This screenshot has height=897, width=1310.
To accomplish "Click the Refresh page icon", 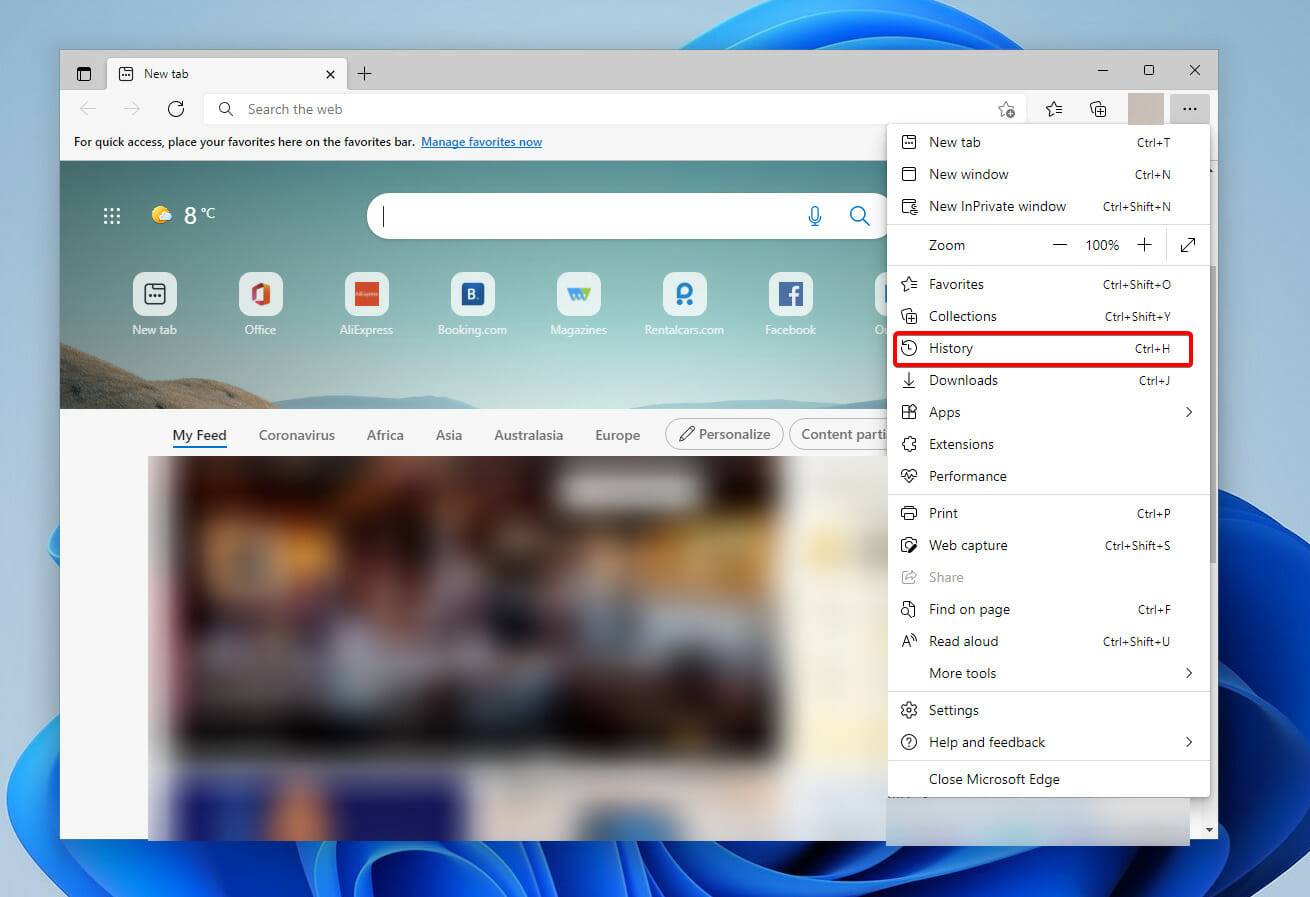I will point(176,109).
